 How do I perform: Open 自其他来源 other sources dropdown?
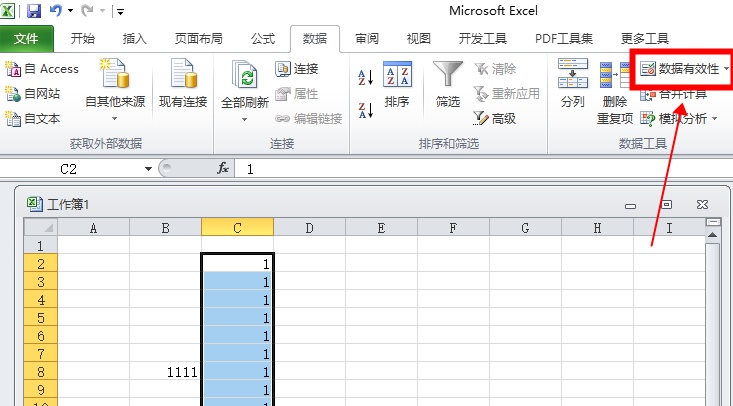115,90
